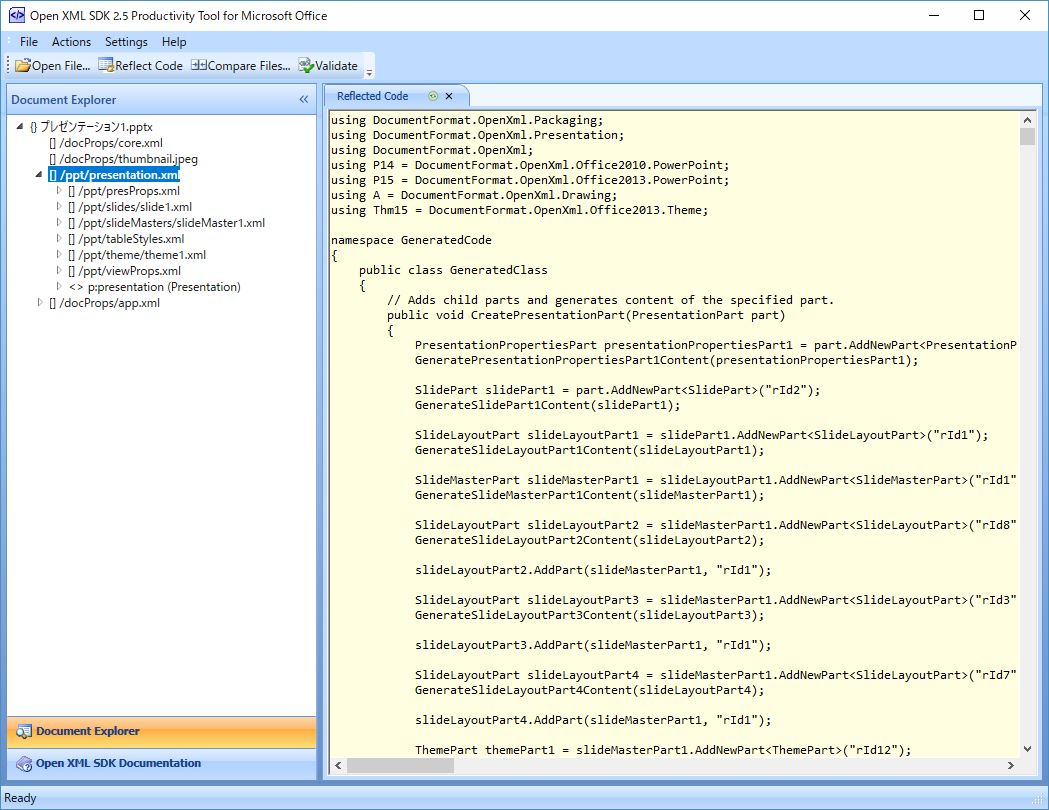Select /ppt/viewProps.xml in the tree
Screen dimensions: 1049x810
click(x=130, y=272)
